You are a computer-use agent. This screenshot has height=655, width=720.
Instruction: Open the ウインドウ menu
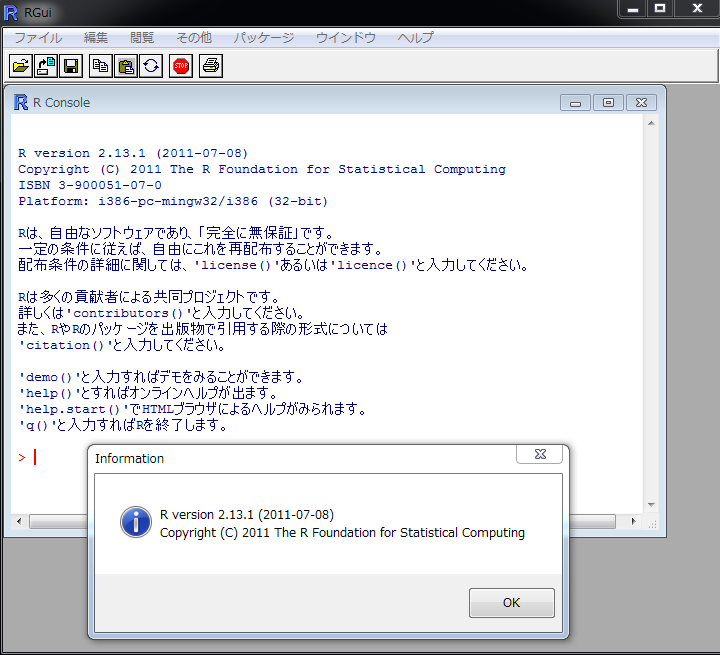pyautogui.click(x=346, y=37)
